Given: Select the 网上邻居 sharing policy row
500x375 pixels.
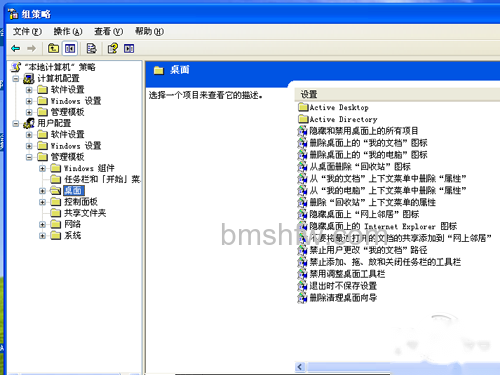Looking at the screenshot, I should click(x=400, y=238).
